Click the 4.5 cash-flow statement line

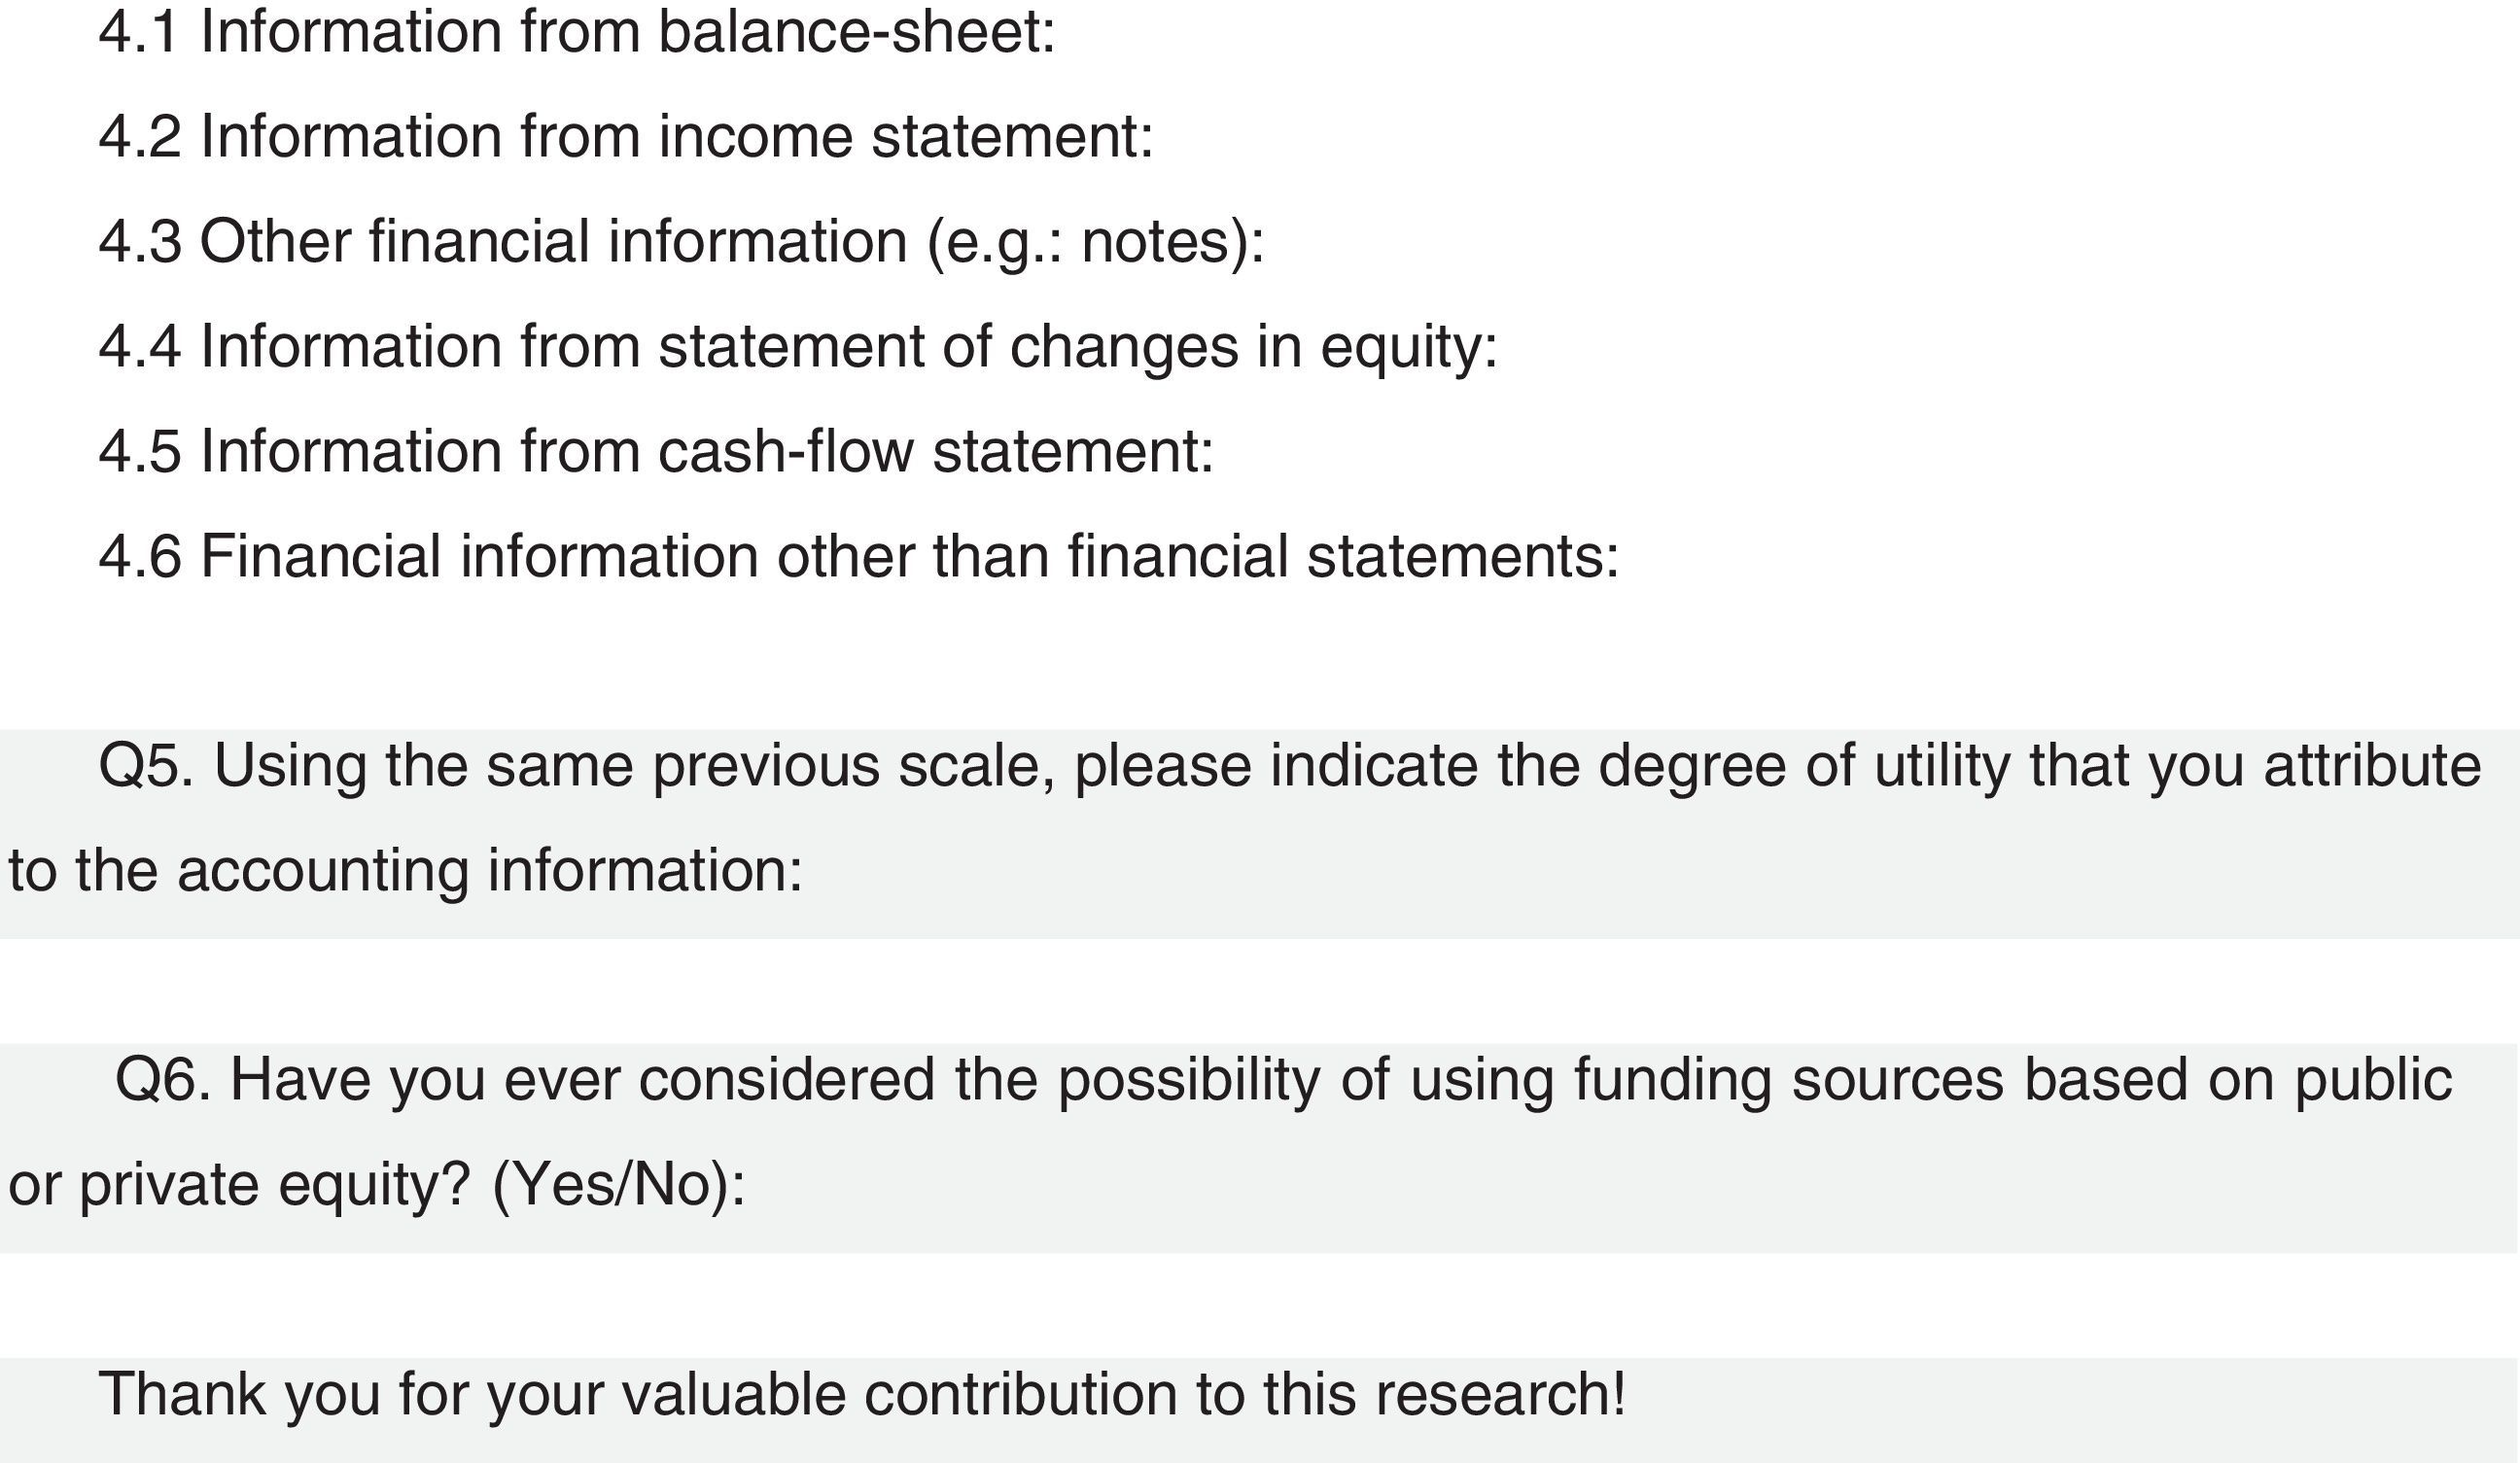tap(656, 452)
